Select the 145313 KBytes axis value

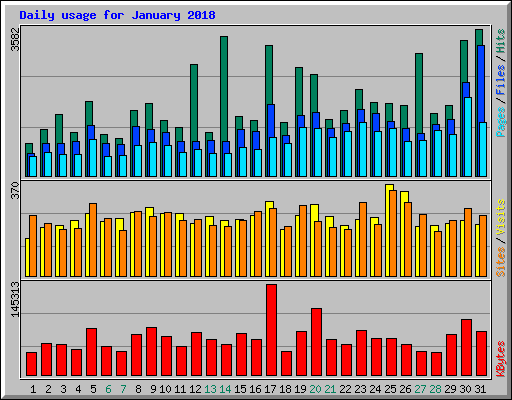pos(15,299)
